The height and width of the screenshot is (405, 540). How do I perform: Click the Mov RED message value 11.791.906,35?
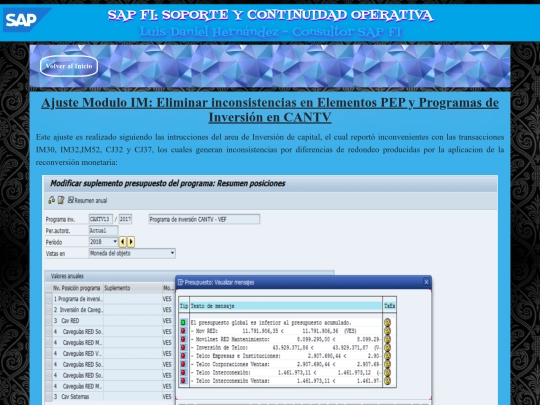click(260, 331)
